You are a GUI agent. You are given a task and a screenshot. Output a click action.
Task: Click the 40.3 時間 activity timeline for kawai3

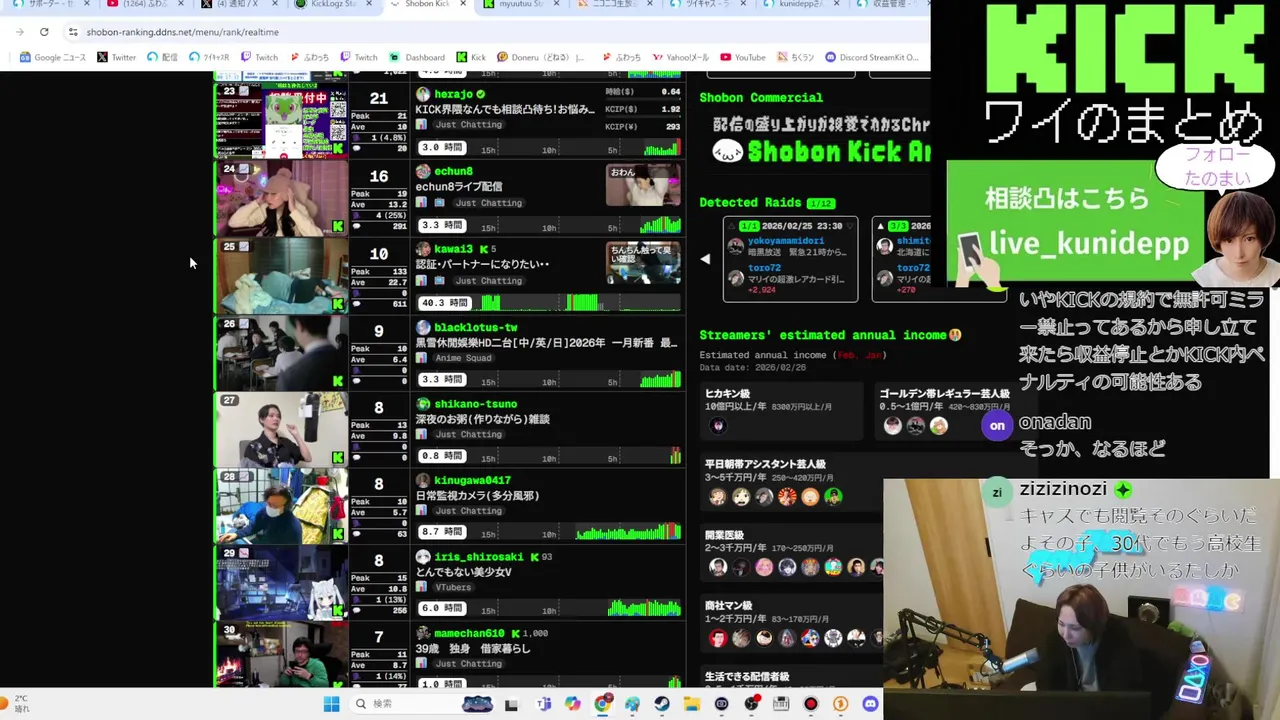coord(548,302)
